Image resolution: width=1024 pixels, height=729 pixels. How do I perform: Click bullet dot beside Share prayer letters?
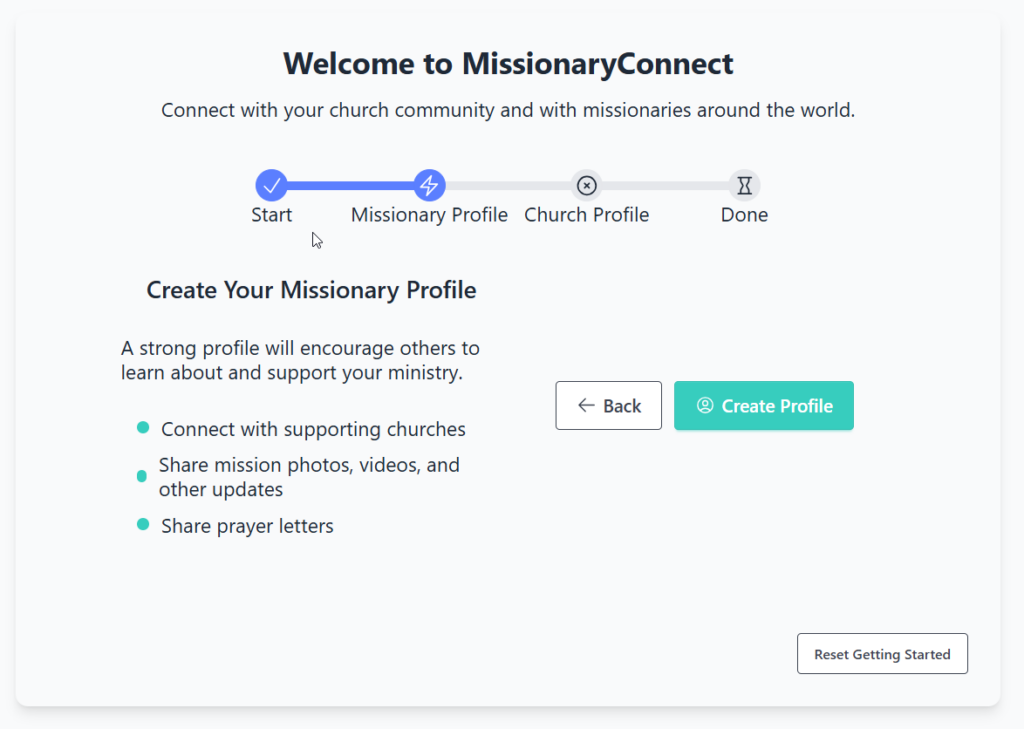143,524
